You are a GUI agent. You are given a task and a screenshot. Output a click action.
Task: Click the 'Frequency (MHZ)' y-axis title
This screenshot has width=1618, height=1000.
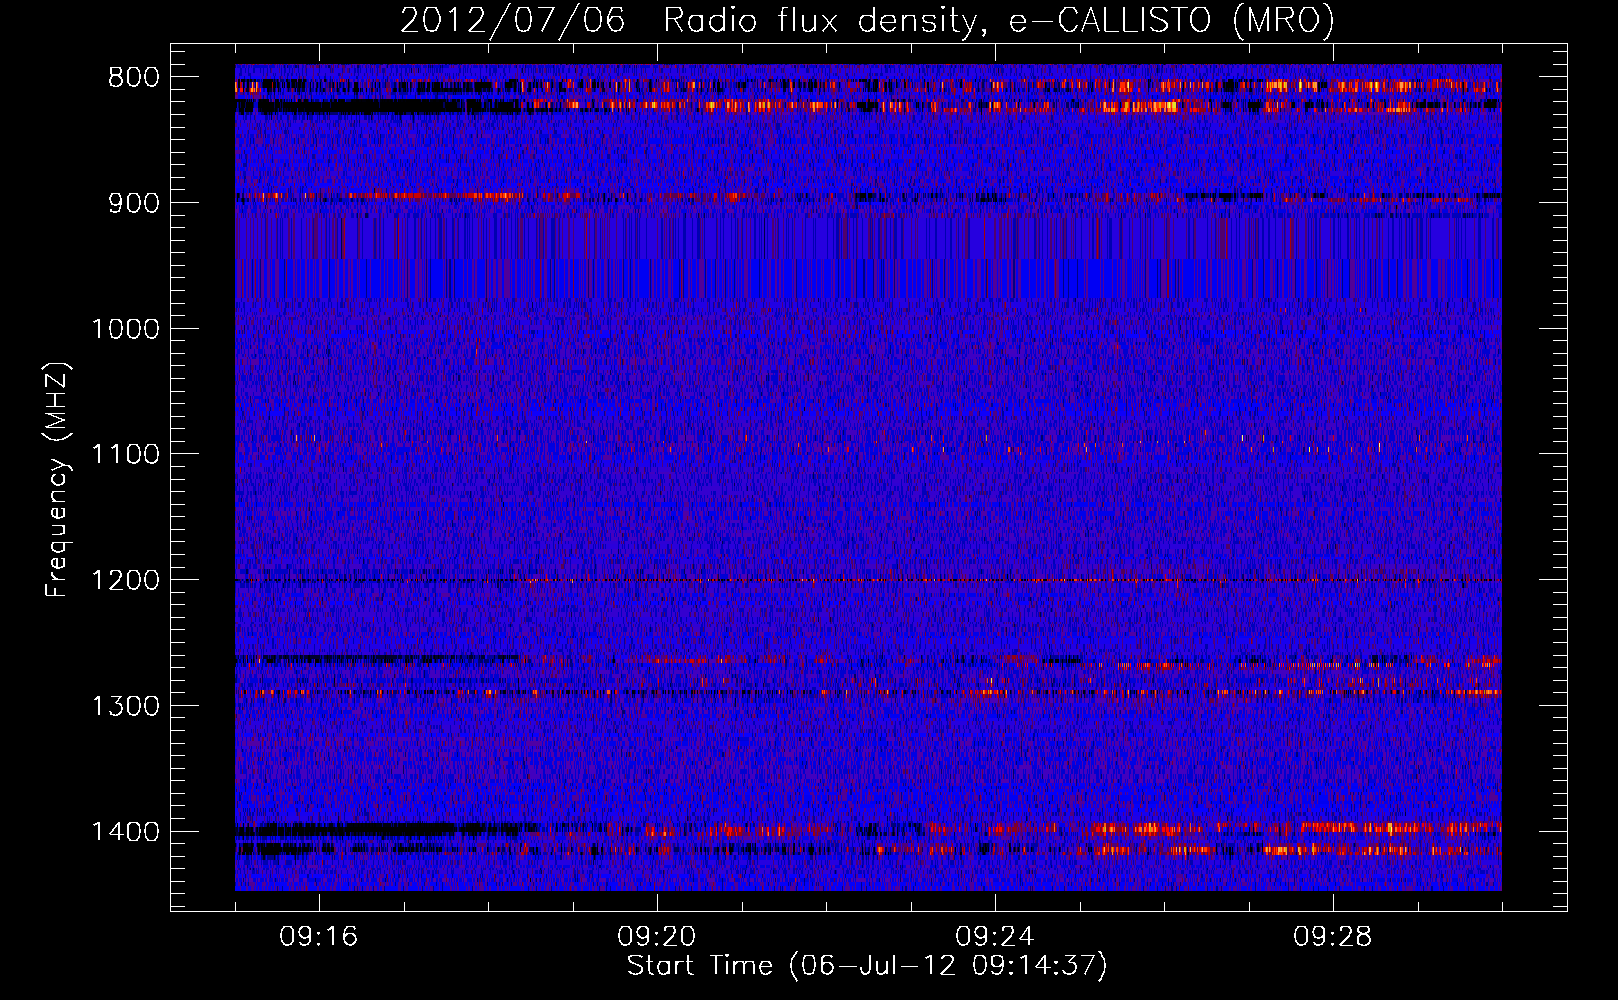pos(58,479)
